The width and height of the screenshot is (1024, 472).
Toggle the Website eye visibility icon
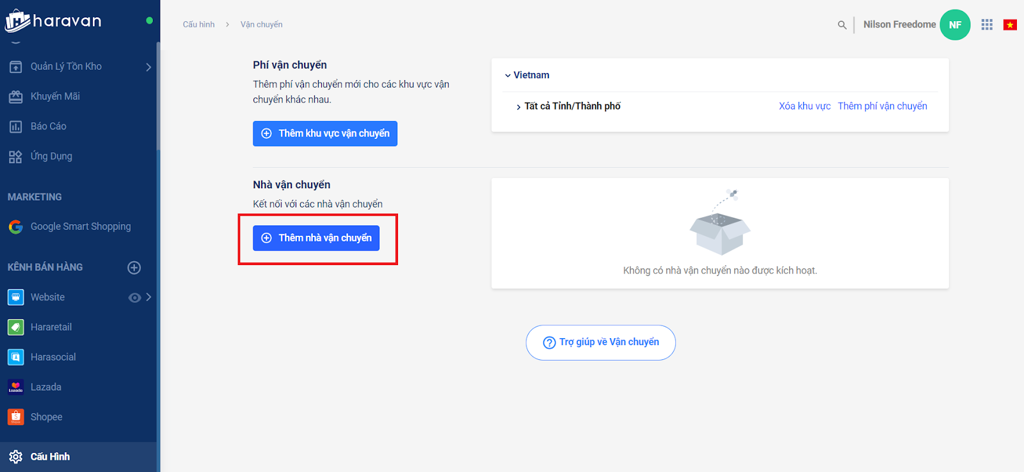pyautogui.click(x=134, y=297)
